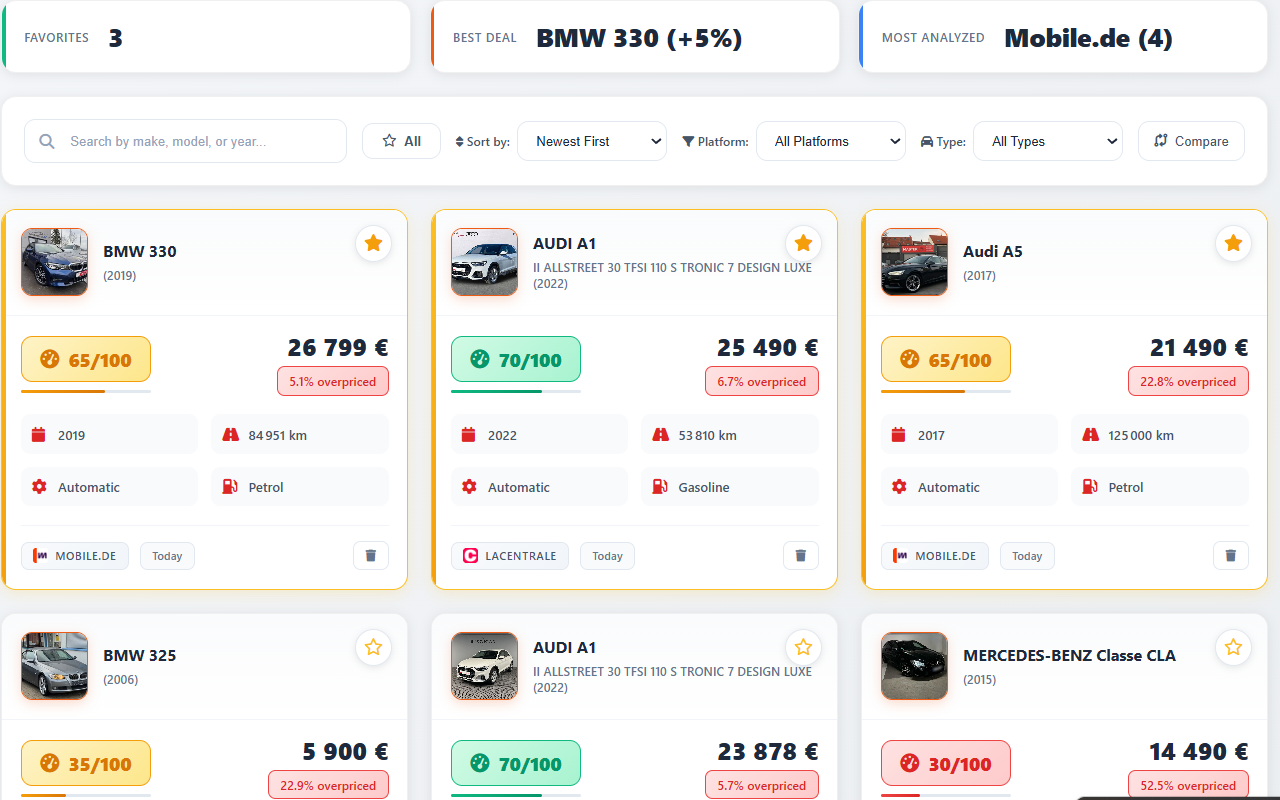Image resolution: width=1280 pixels, height=800 pixels.
Task: Click the Compare button
Action: [x=1191, y=141]
